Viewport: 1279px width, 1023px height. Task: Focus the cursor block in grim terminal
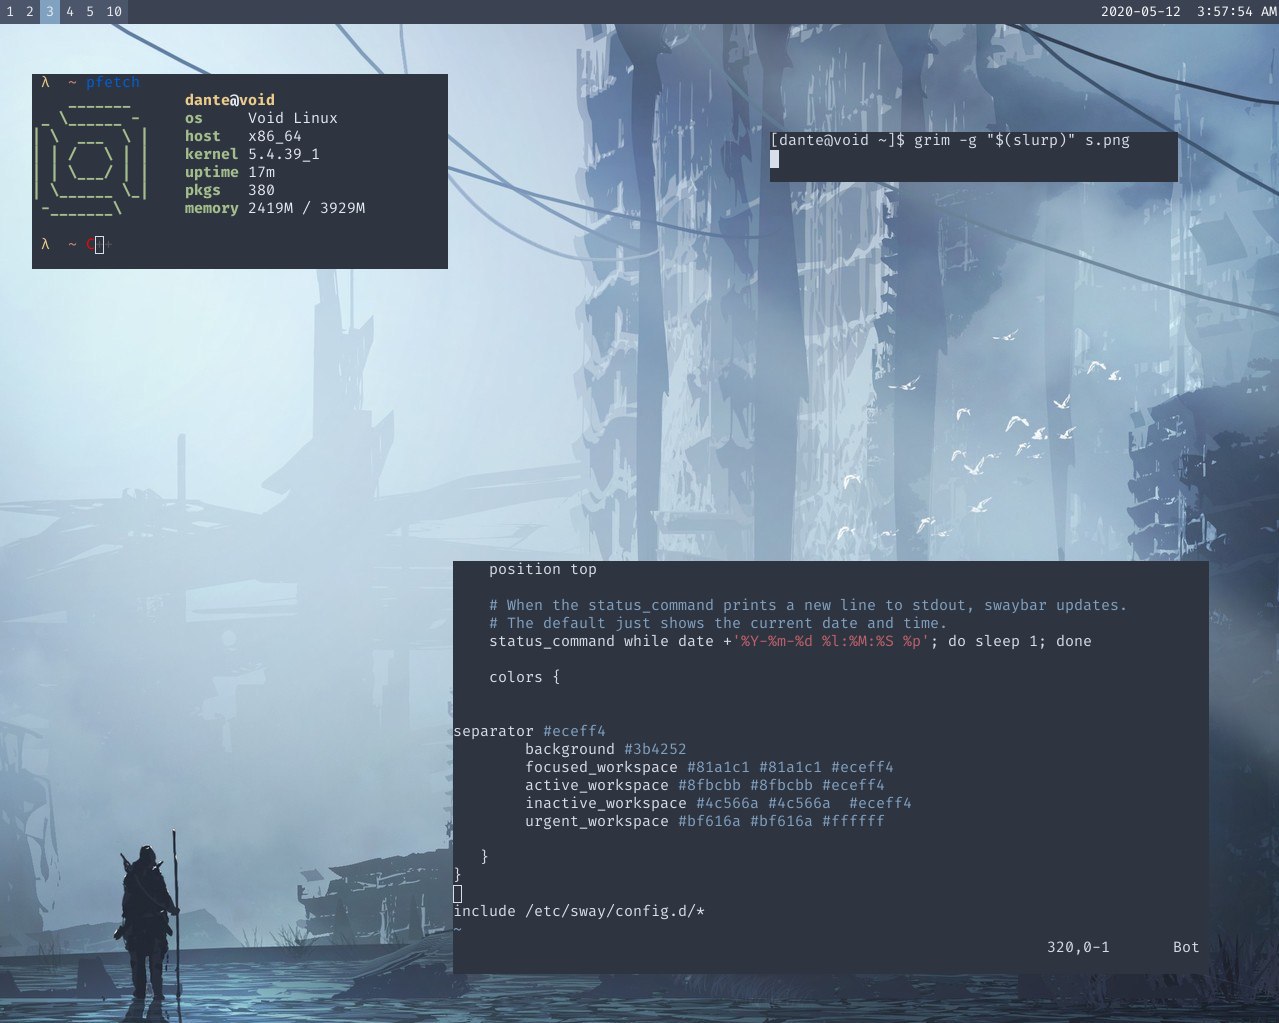(x=774, y=158)
